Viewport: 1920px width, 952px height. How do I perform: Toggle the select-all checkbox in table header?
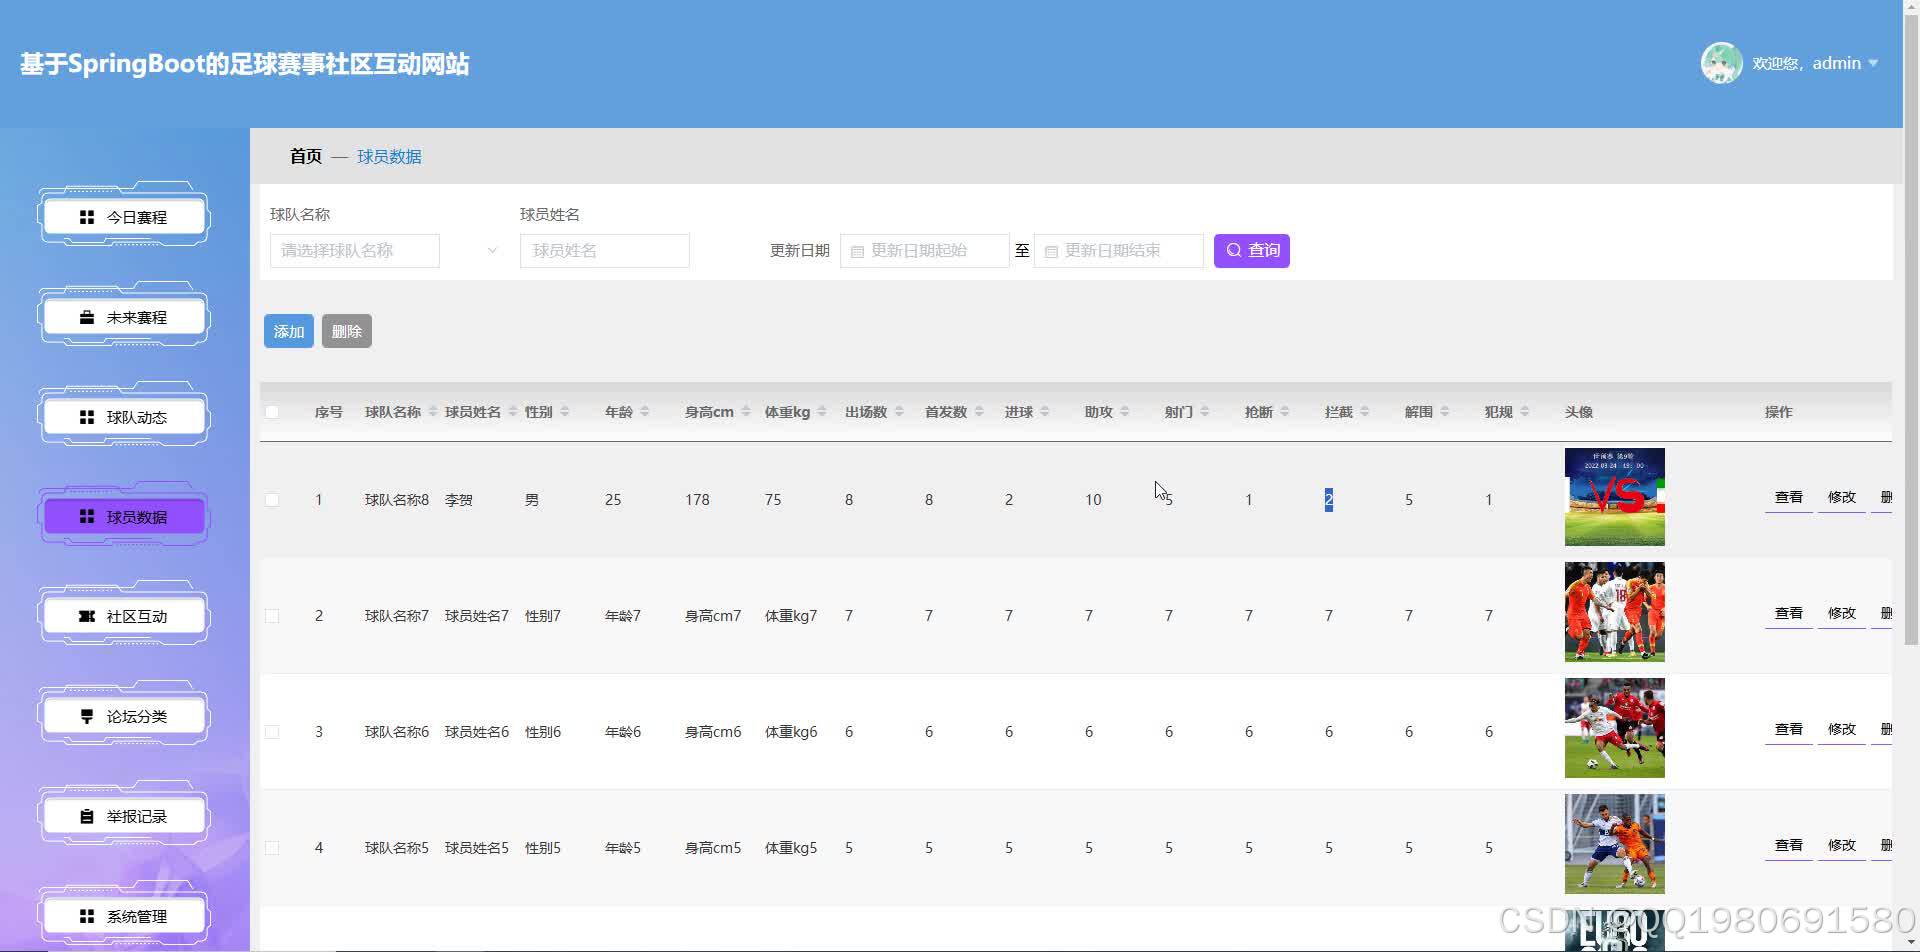point(271,411)
